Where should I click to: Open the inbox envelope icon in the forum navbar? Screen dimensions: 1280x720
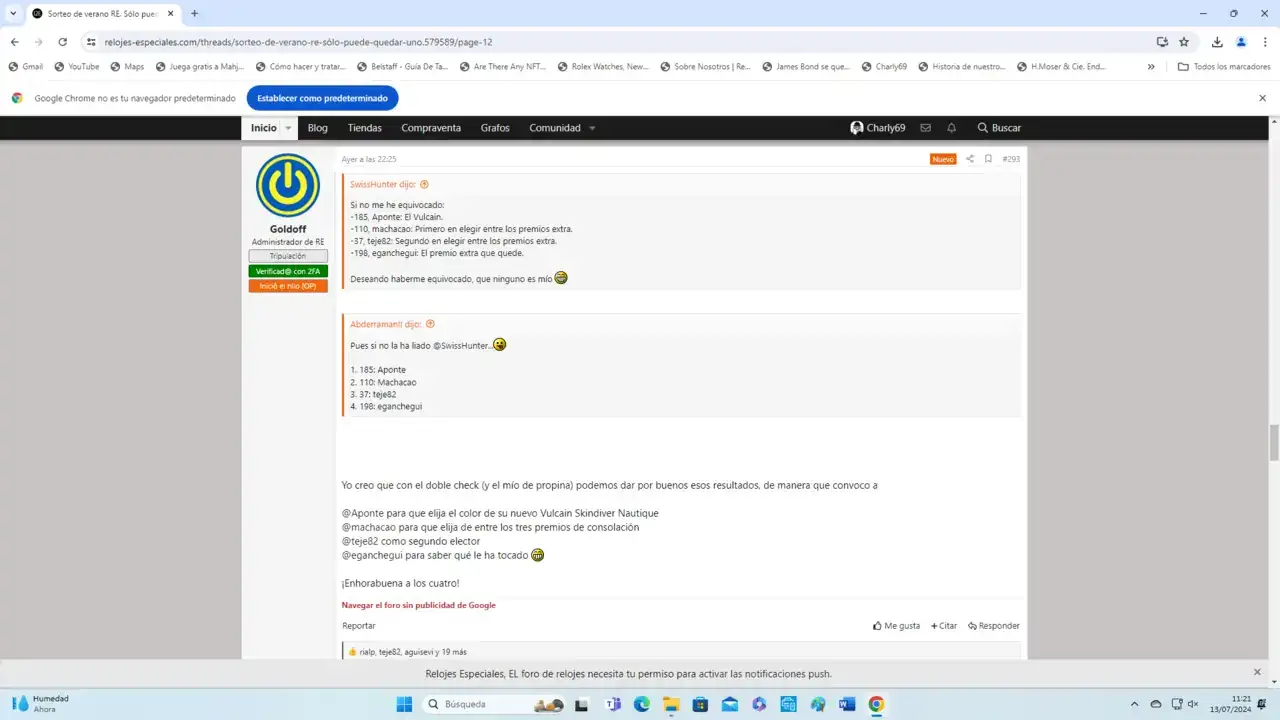coord(925,128)
